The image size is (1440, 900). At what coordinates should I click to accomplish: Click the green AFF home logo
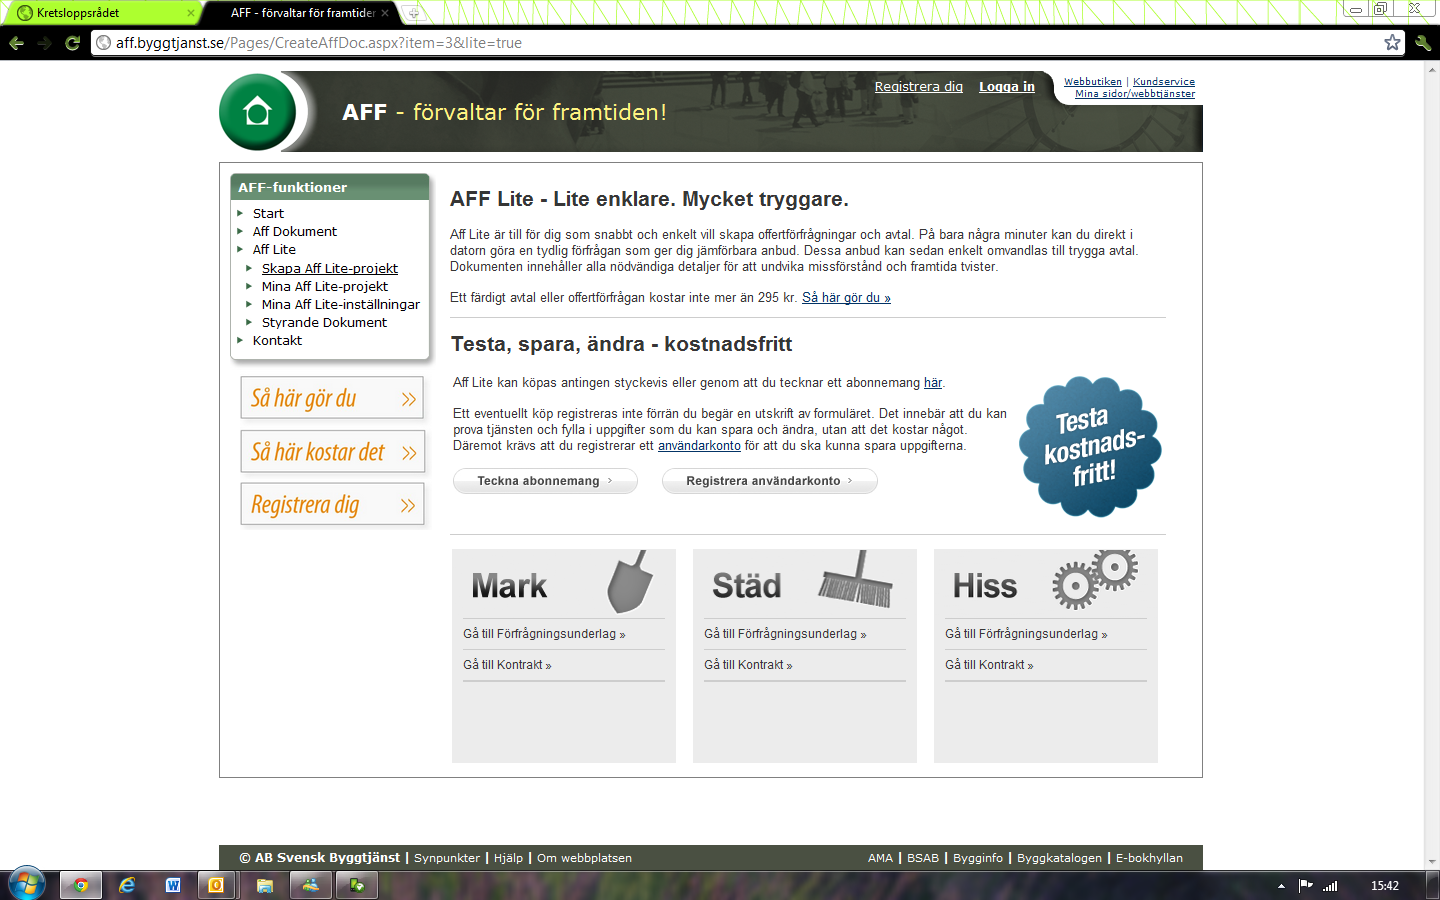click(x=257, y=112)
